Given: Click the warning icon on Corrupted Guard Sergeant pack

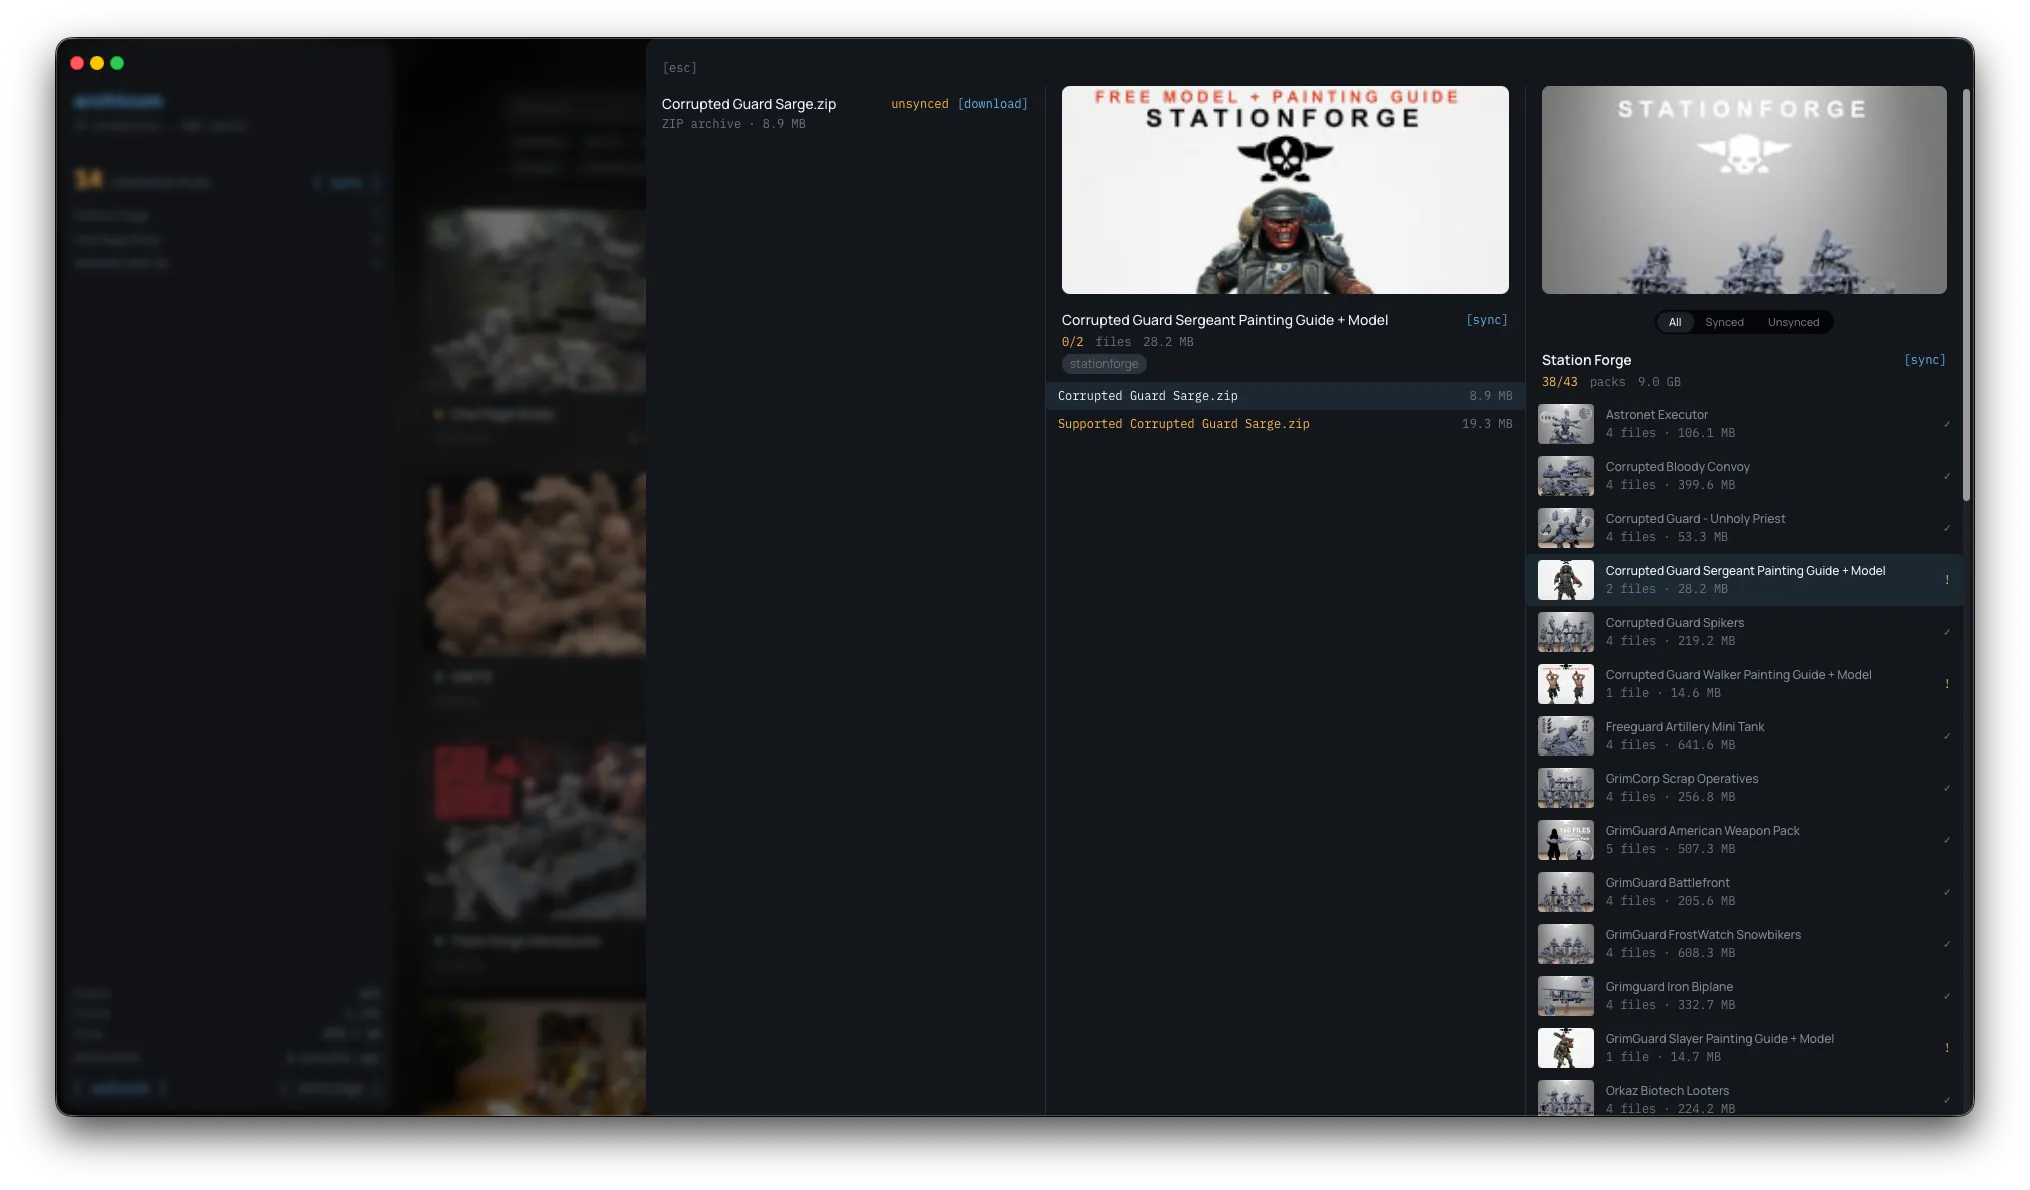Looking at the screenshot, I should (x=1946, y=580).
